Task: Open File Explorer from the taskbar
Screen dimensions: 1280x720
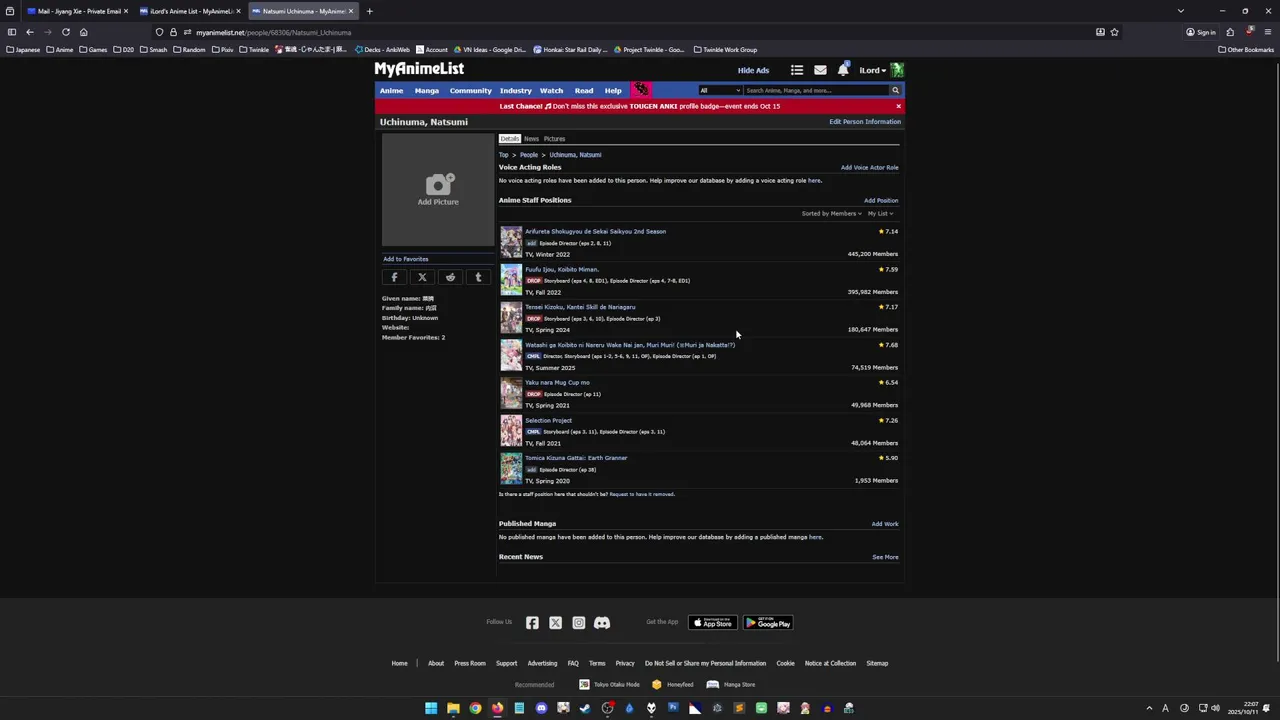Action: coord(453,708)
